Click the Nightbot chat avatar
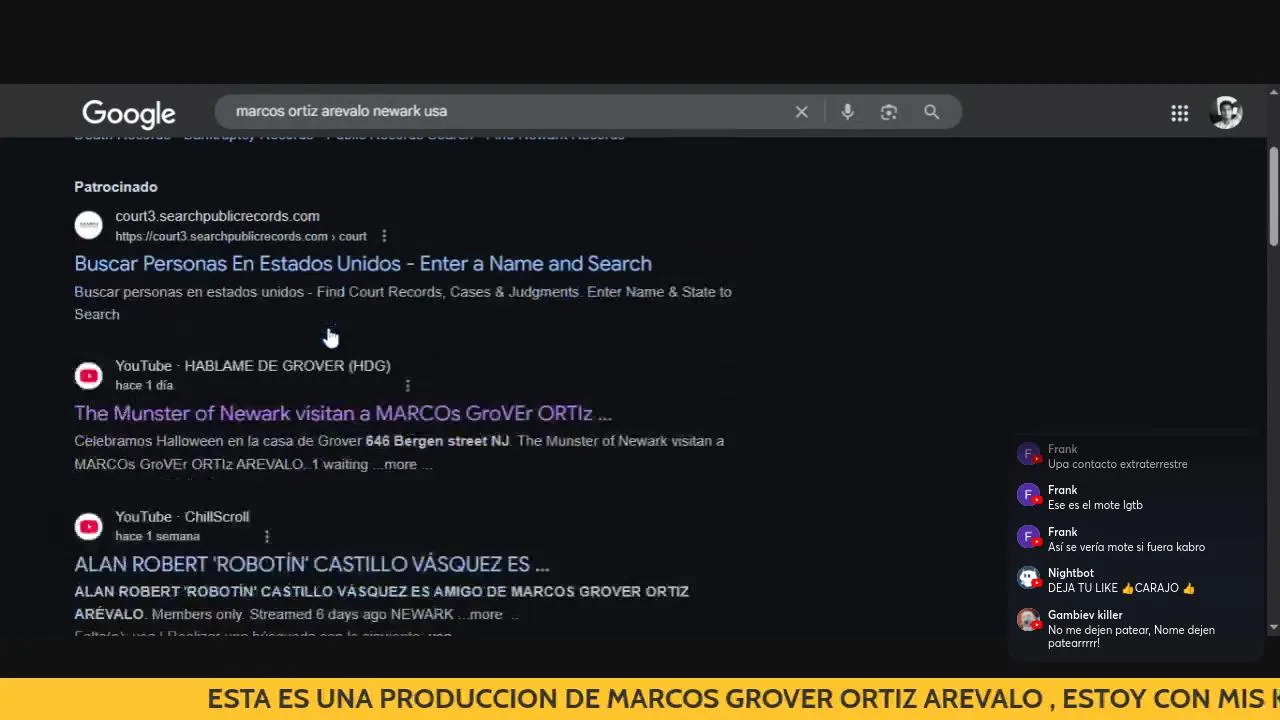The height and width of the screenshot is (720, 1280). pos(1029,578)
